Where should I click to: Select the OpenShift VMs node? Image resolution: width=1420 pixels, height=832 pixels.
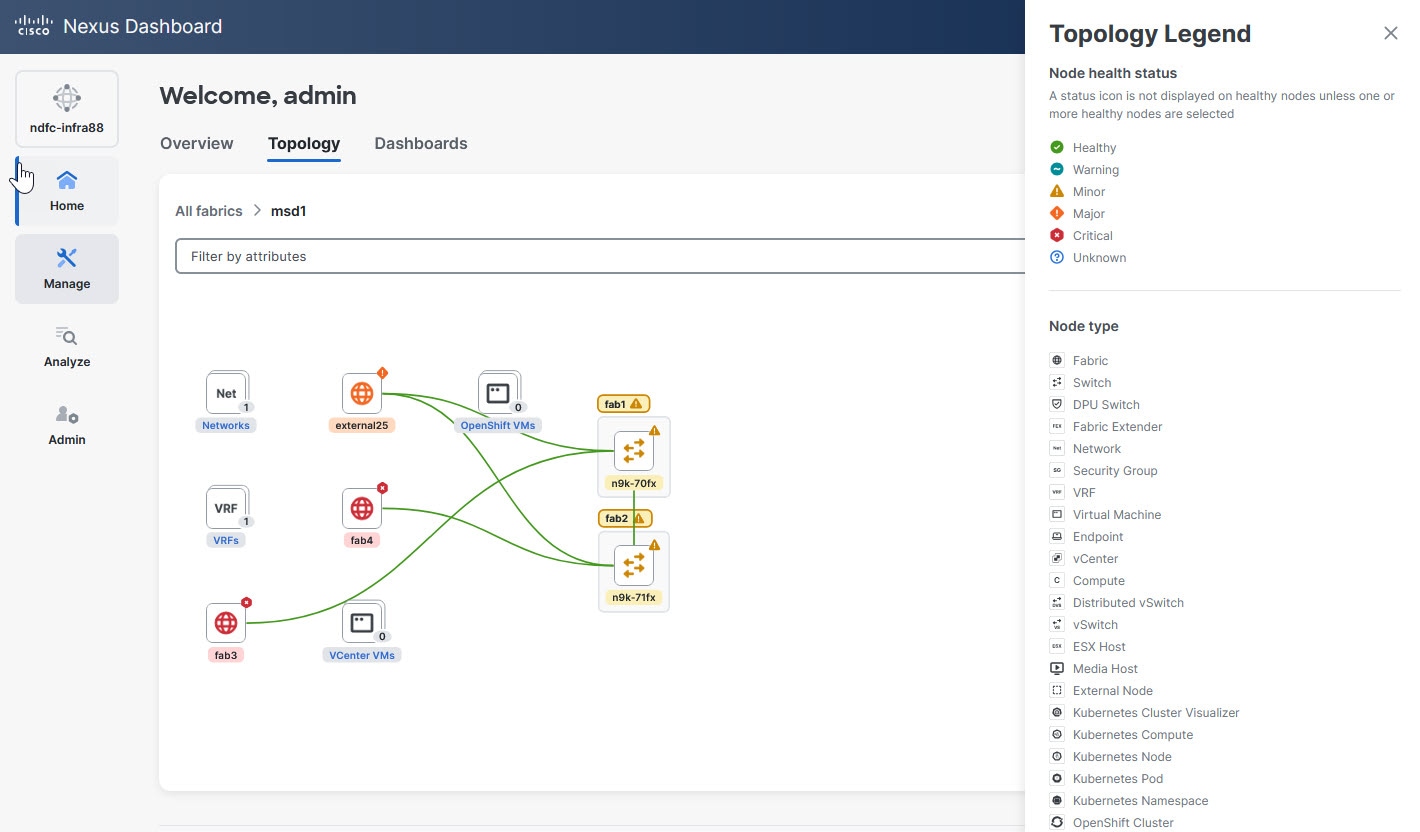(498, 394)
